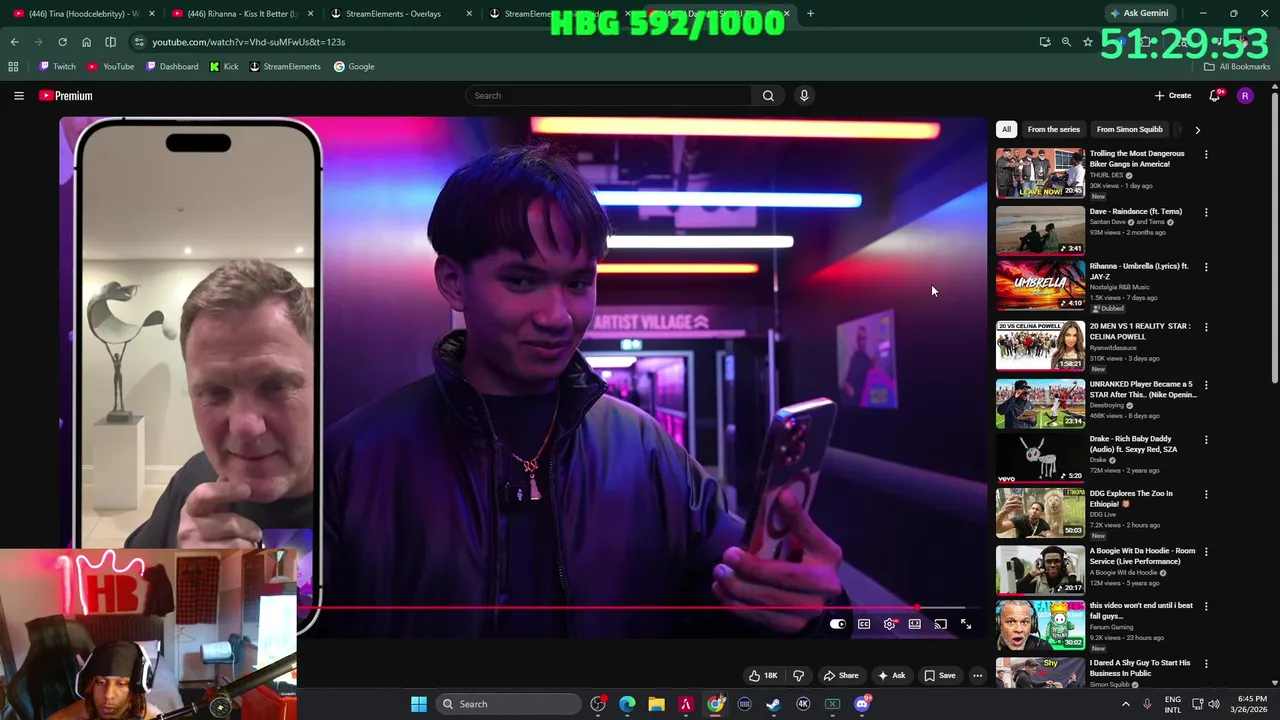Reload the page in the browser
The width and height of the screenshot is (1280, 720).
(x=62, y=42)
